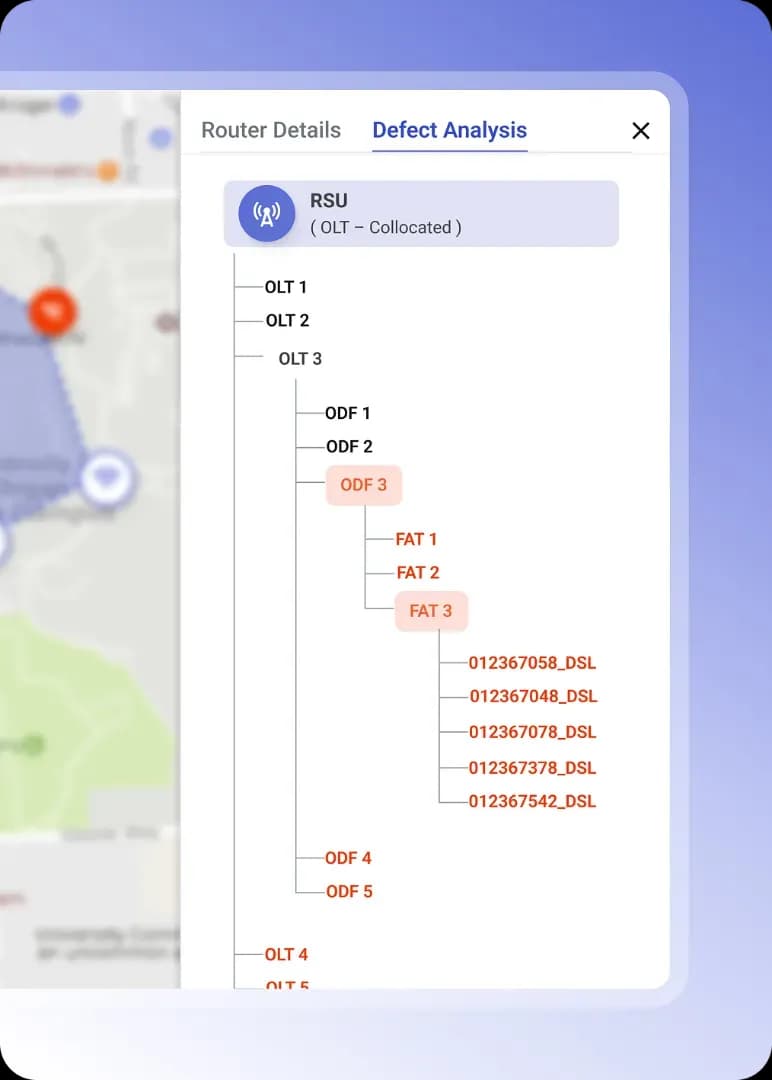
Task: Open the 012367048_DSL entry
Action: coord(533,696)
